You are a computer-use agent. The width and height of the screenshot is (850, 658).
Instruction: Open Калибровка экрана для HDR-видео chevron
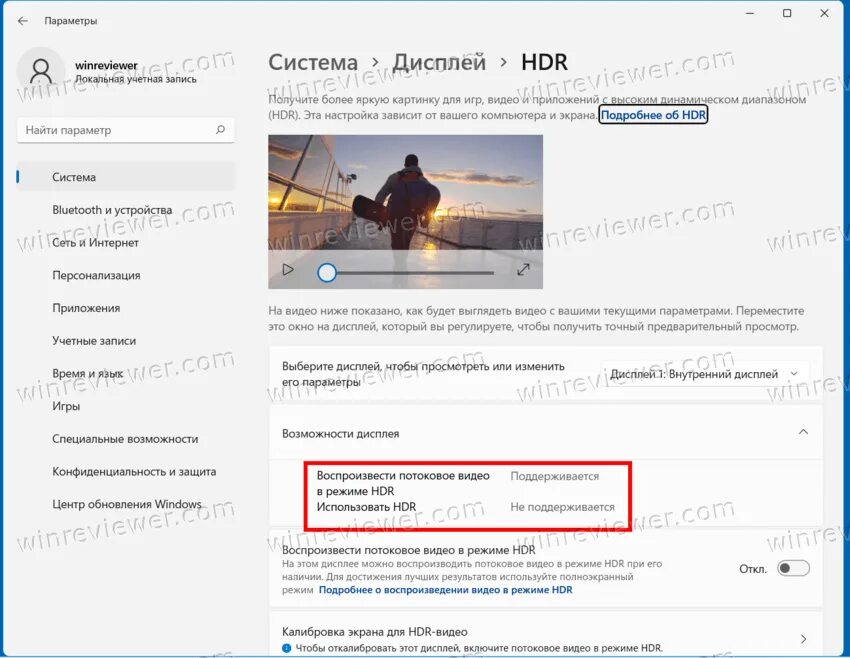(803, 639)
